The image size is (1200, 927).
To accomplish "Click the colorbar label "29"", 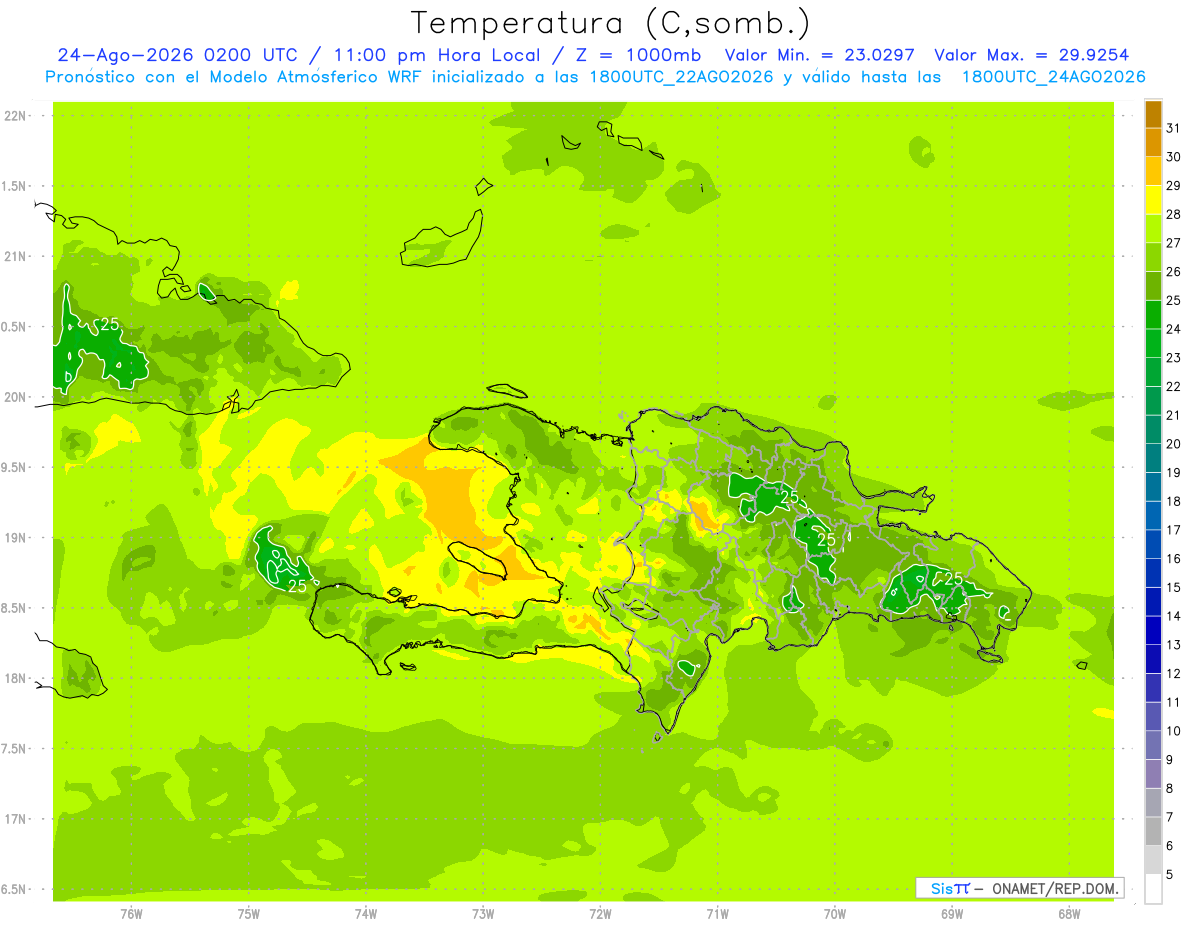I will click(1174, 185).
